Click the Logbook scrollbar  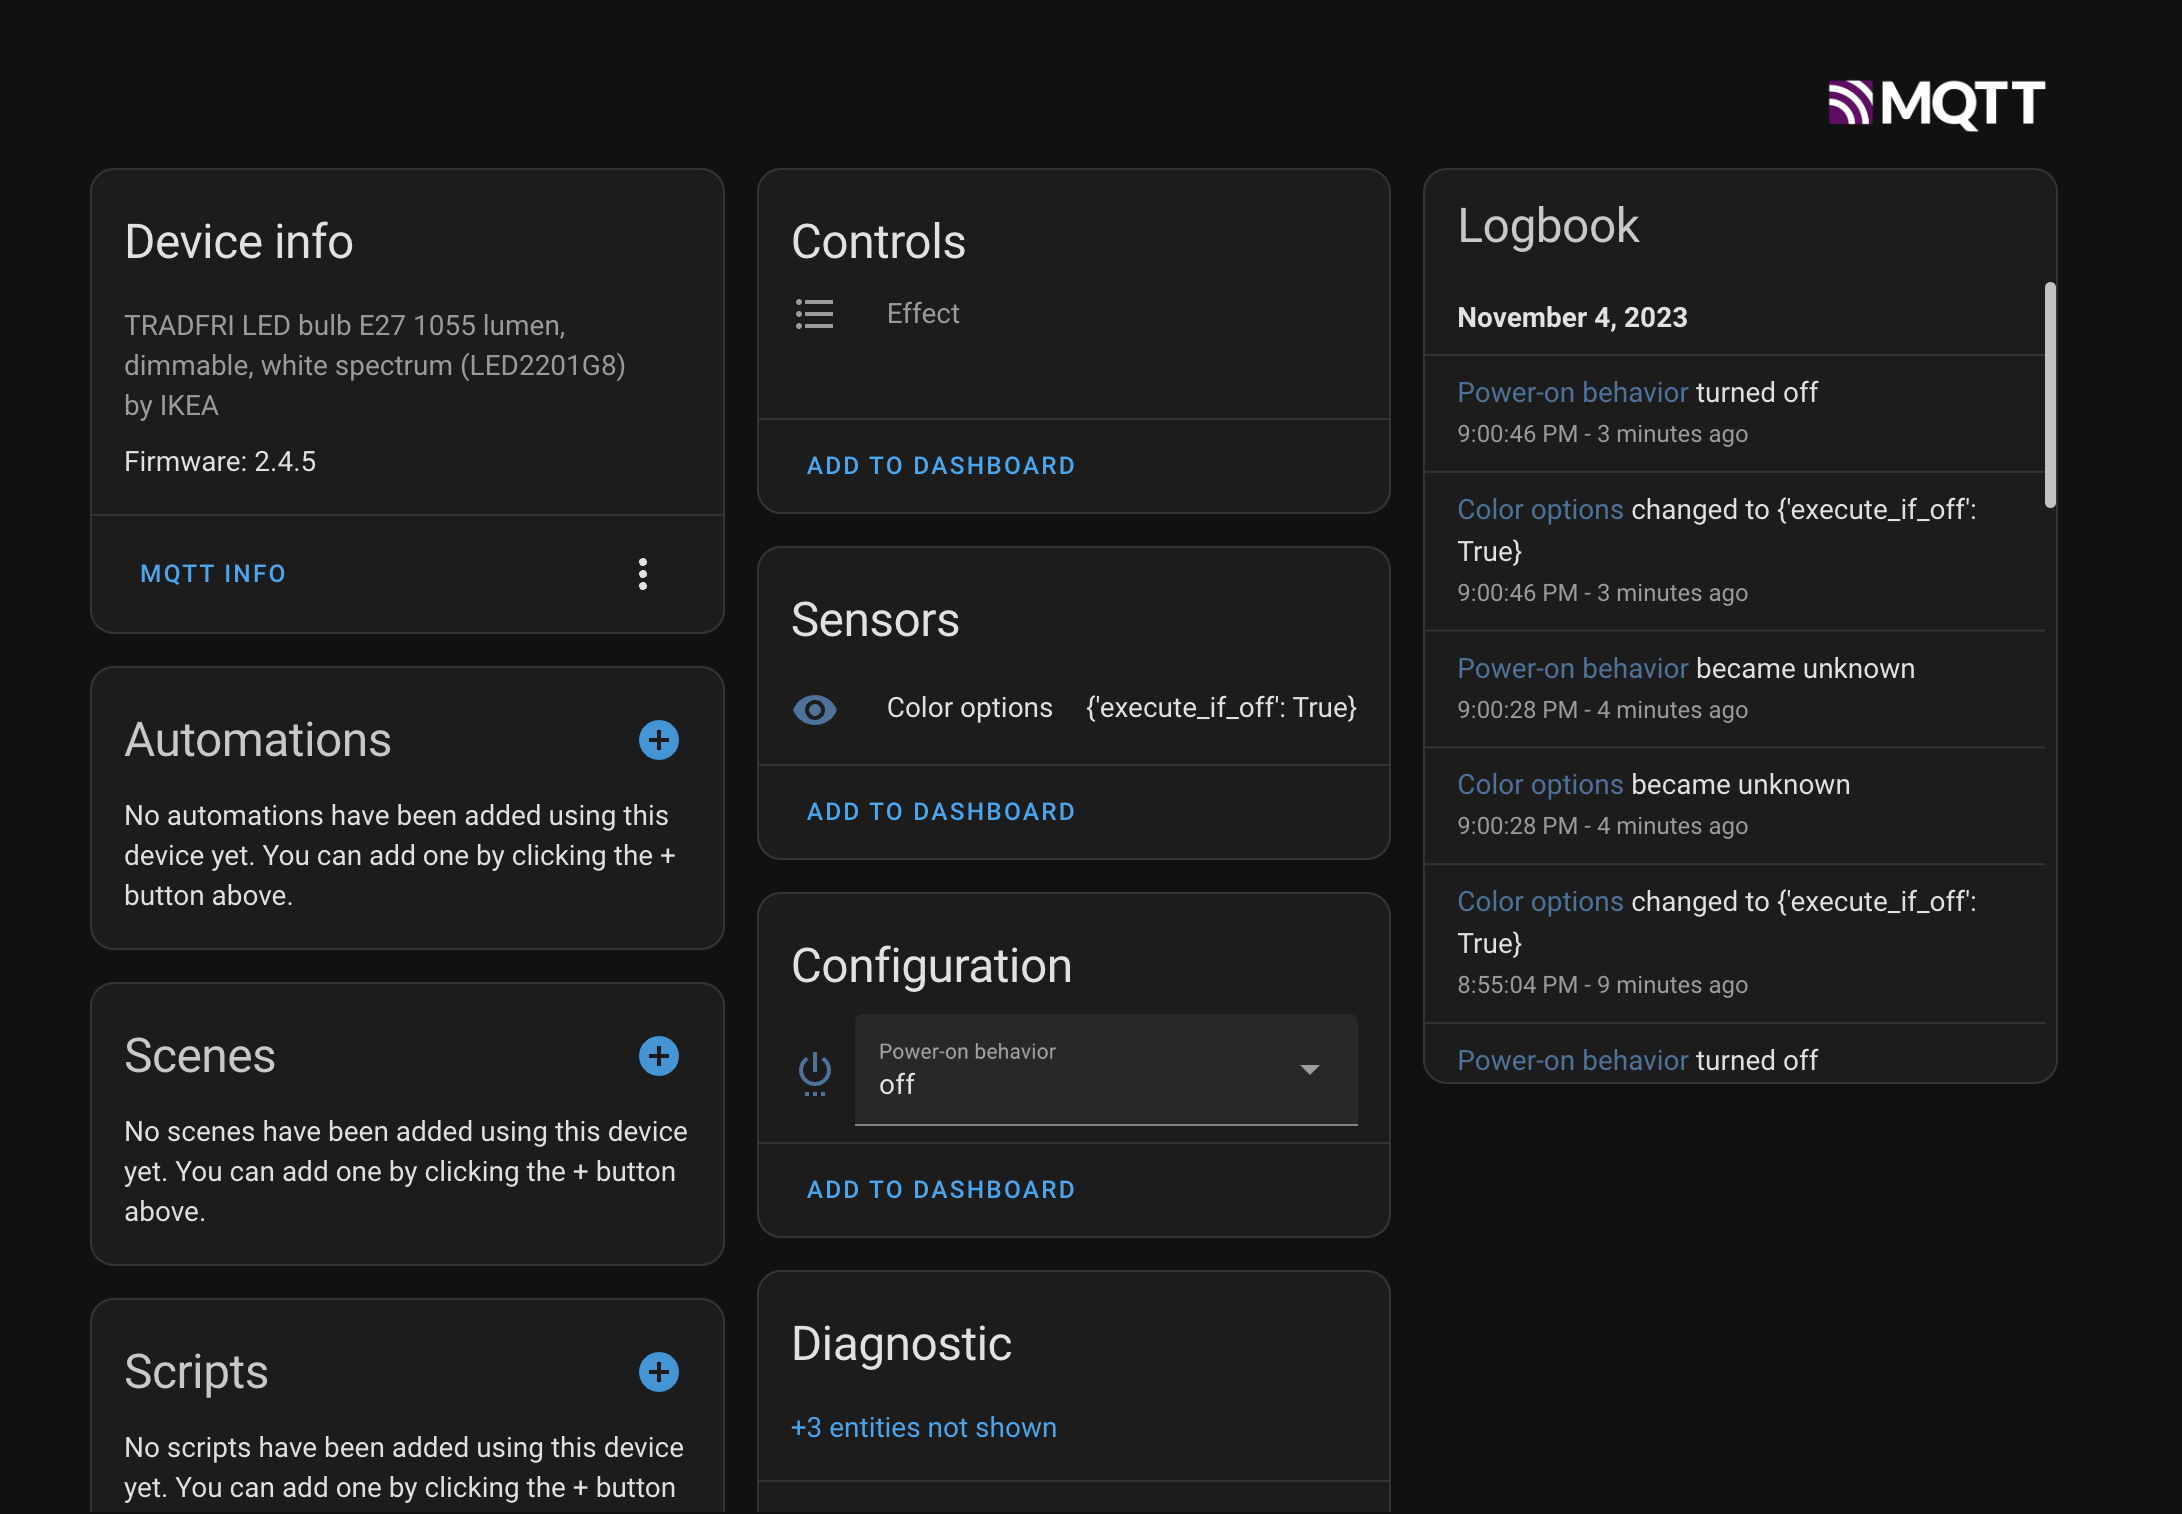[x=2050, y=395]
